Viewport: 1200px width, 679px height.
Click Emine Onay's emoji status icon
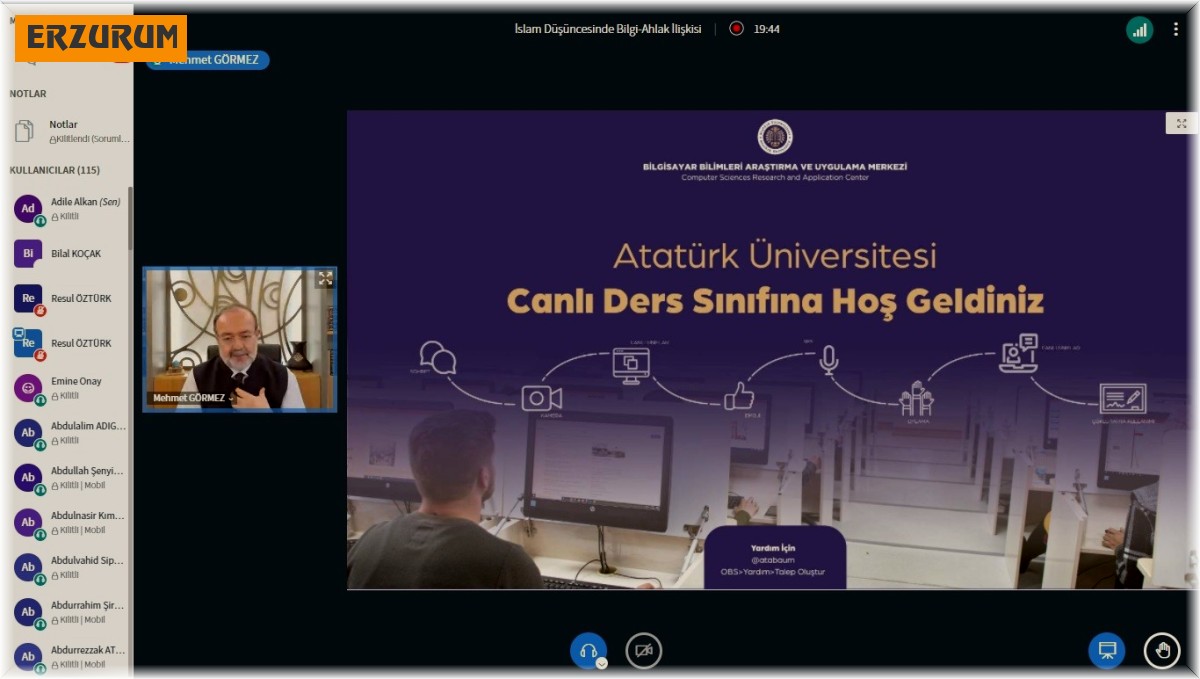coord(26,387)
